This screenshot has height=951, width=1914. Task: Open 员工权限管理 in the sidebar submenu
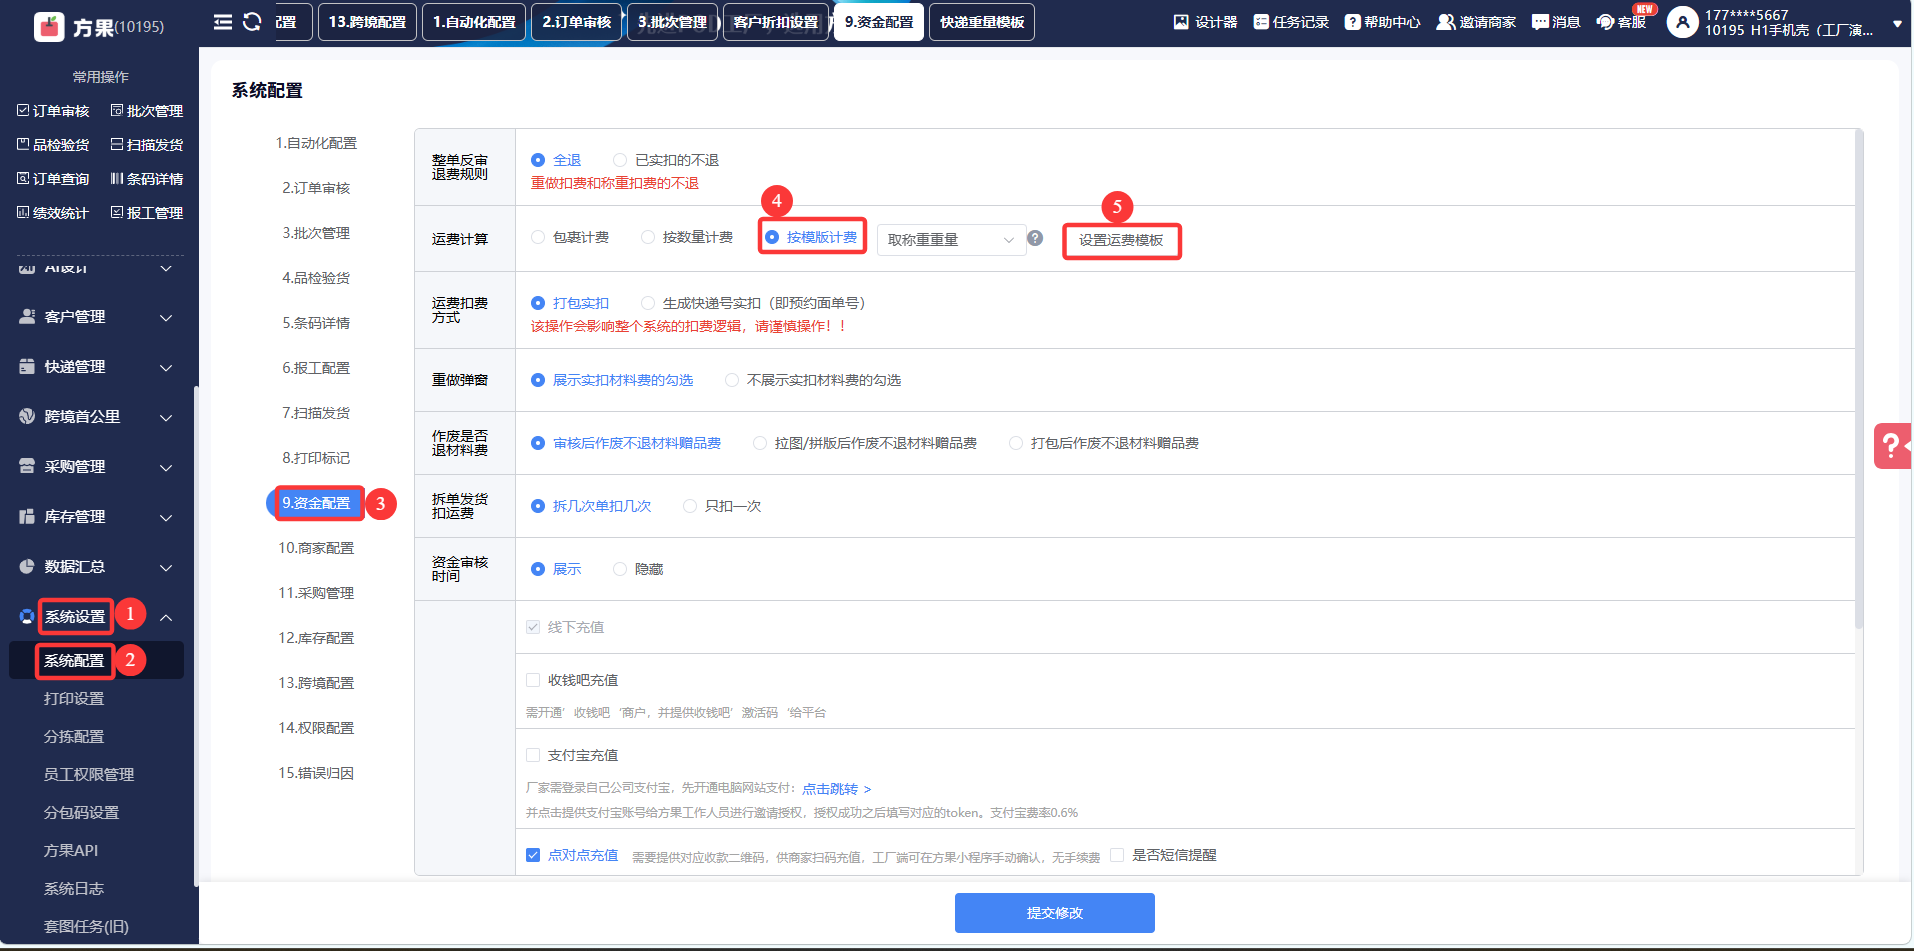tap(89, 775)
